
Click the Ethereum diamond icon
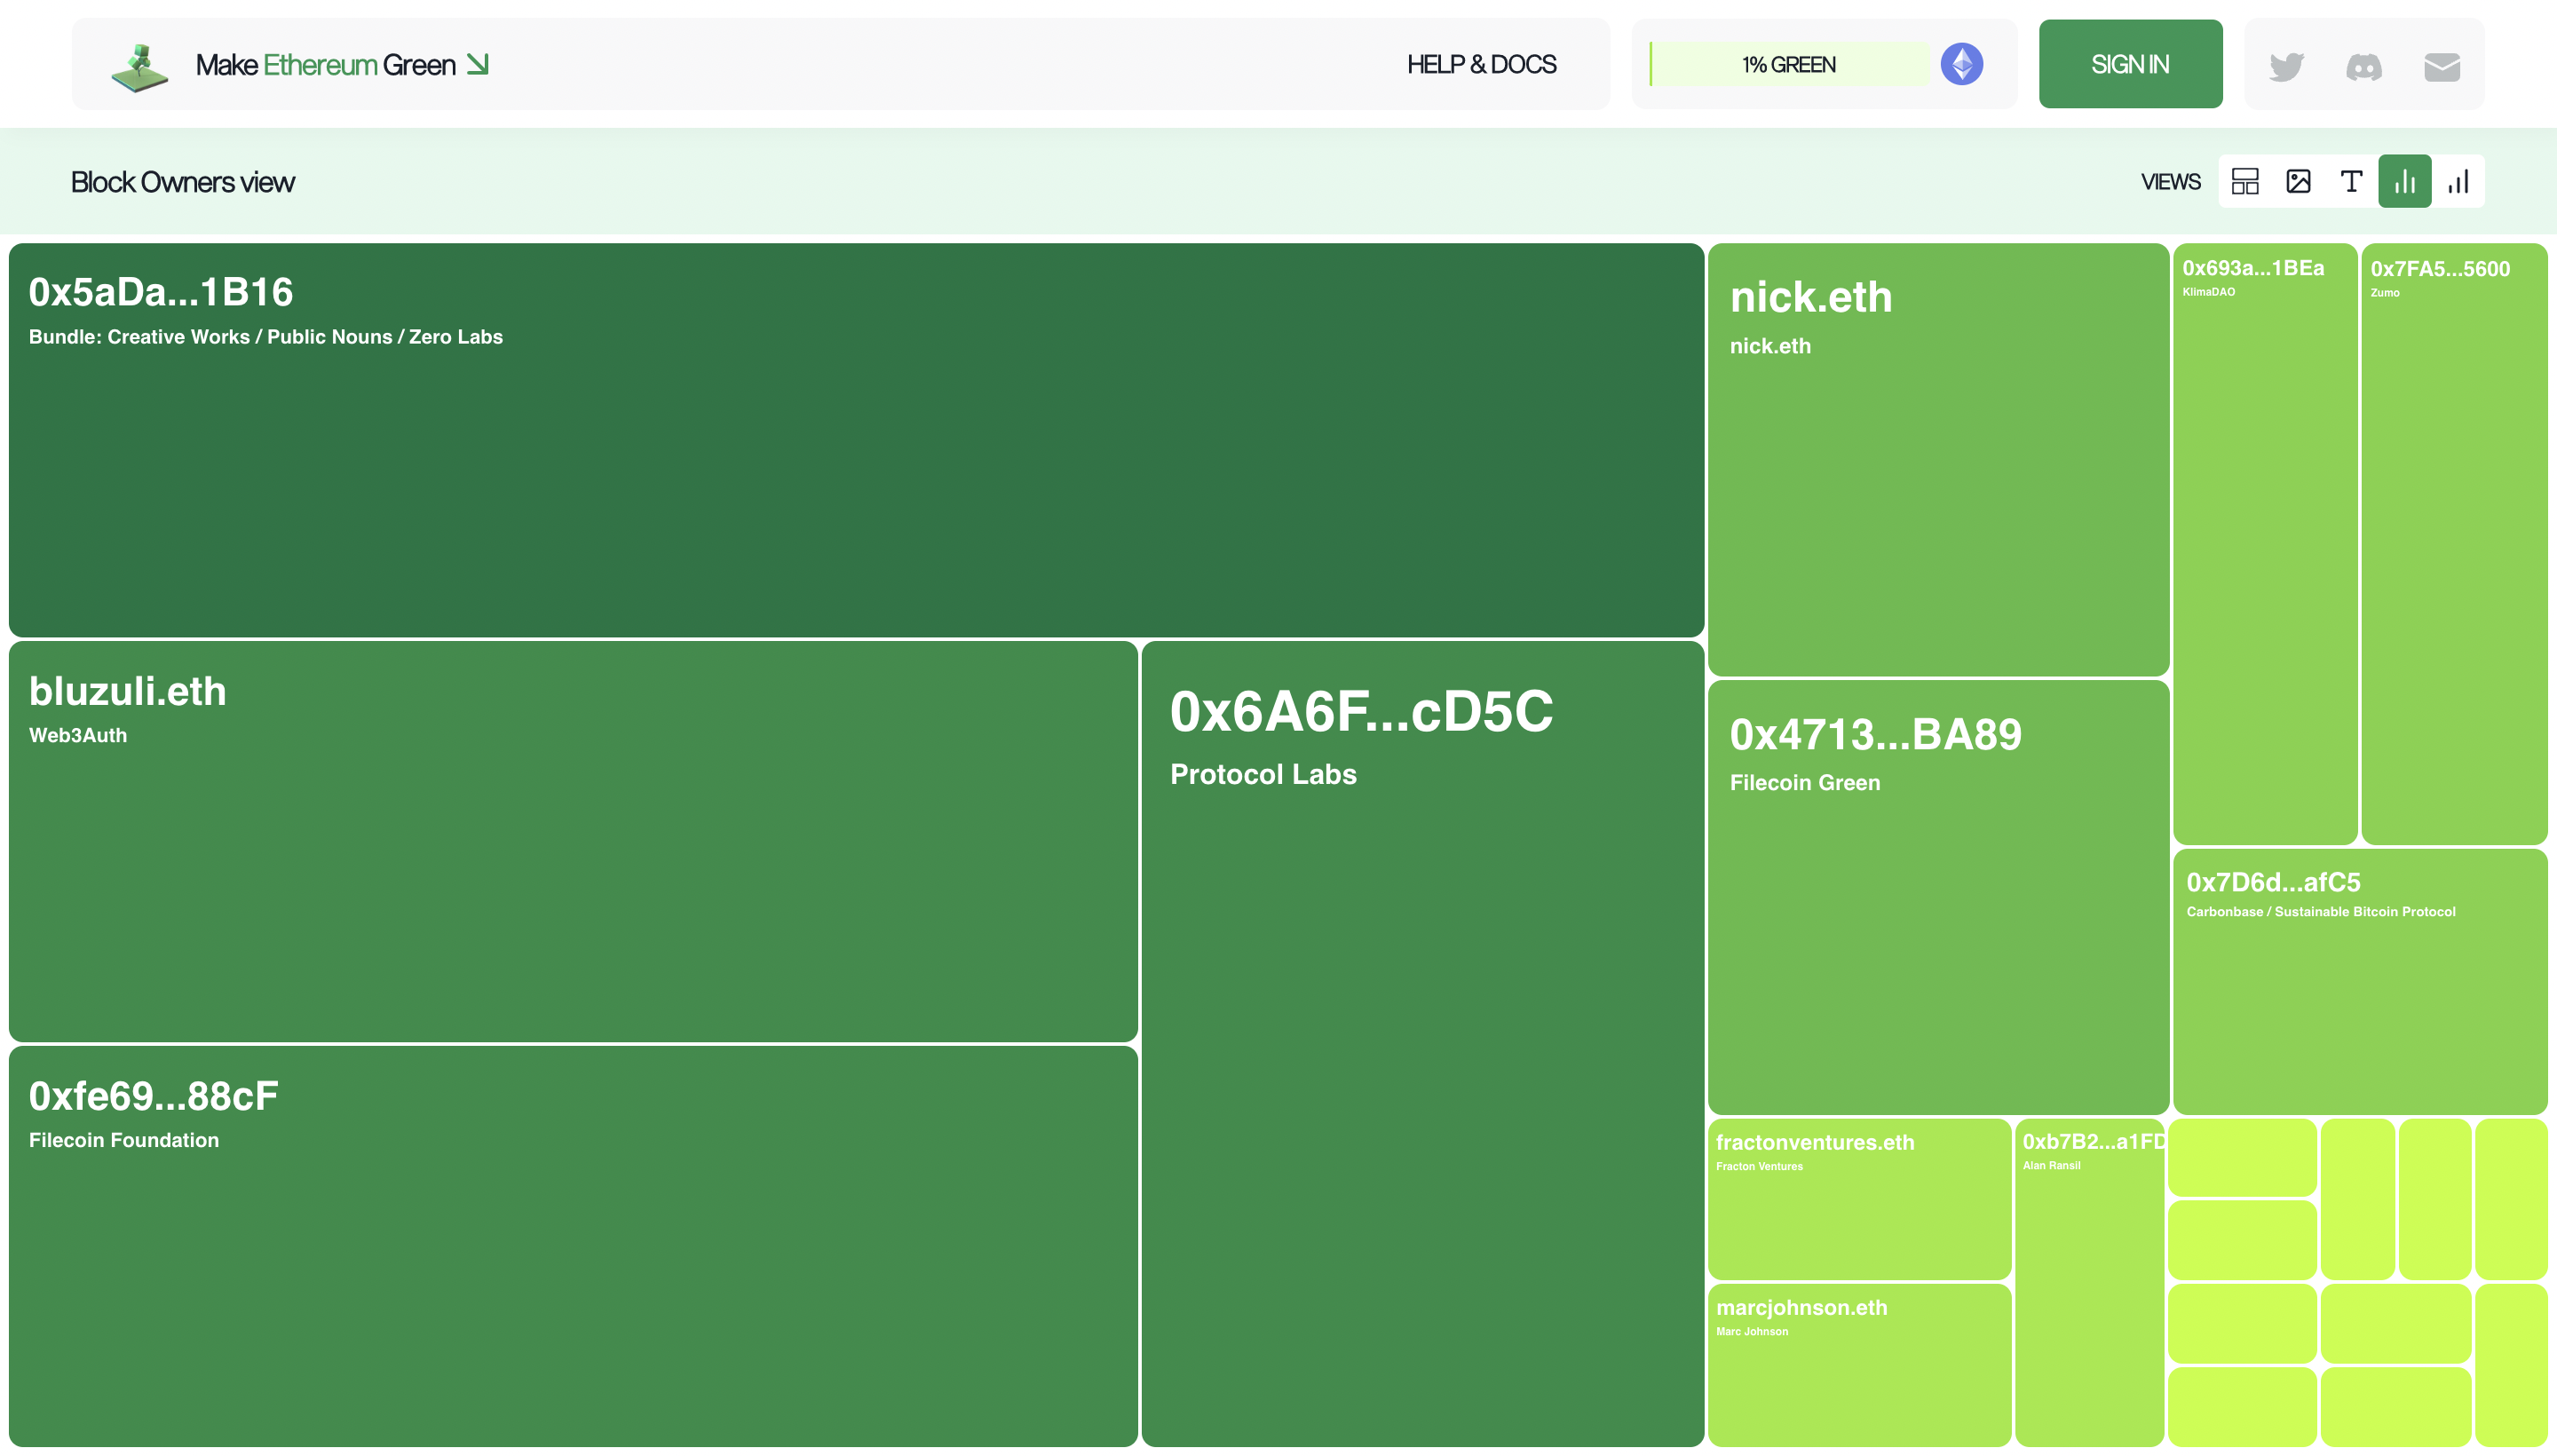tap(1962, 64)
